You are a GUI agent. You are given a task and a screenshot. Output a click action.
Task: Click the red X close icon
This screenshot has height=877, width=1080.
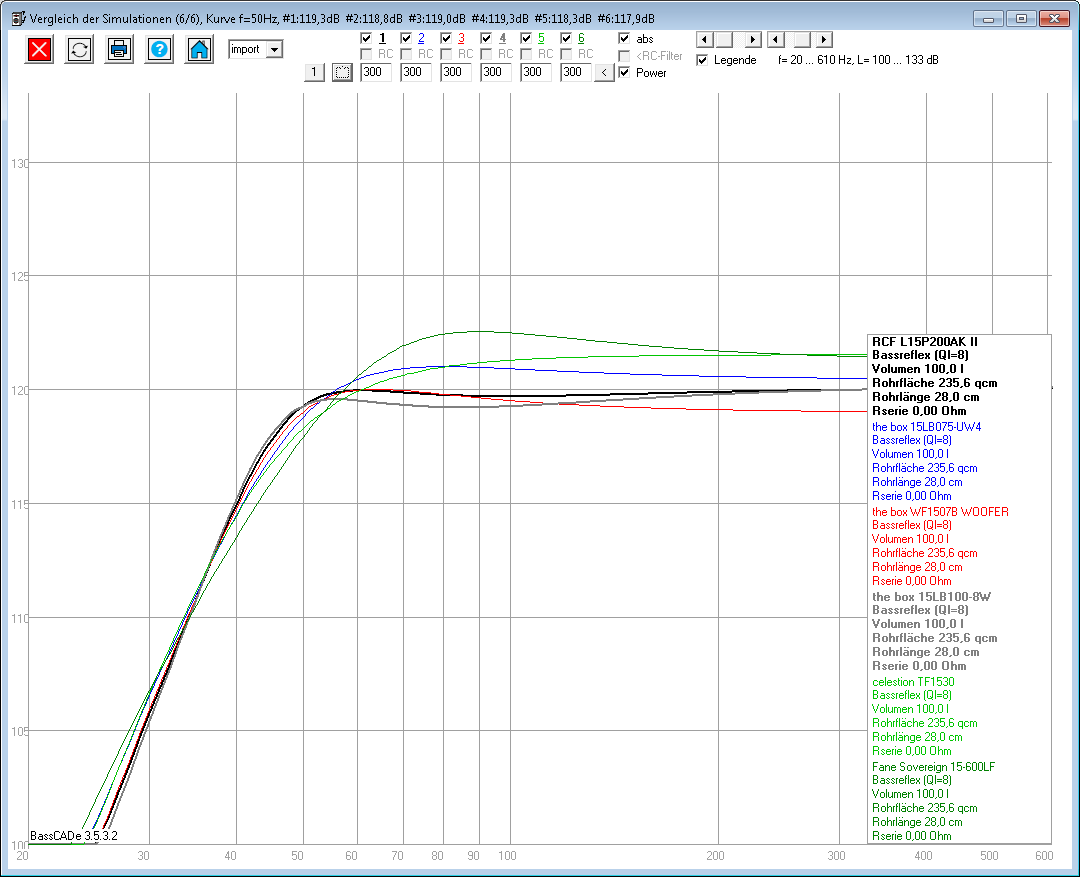click(x=39, y=50)
